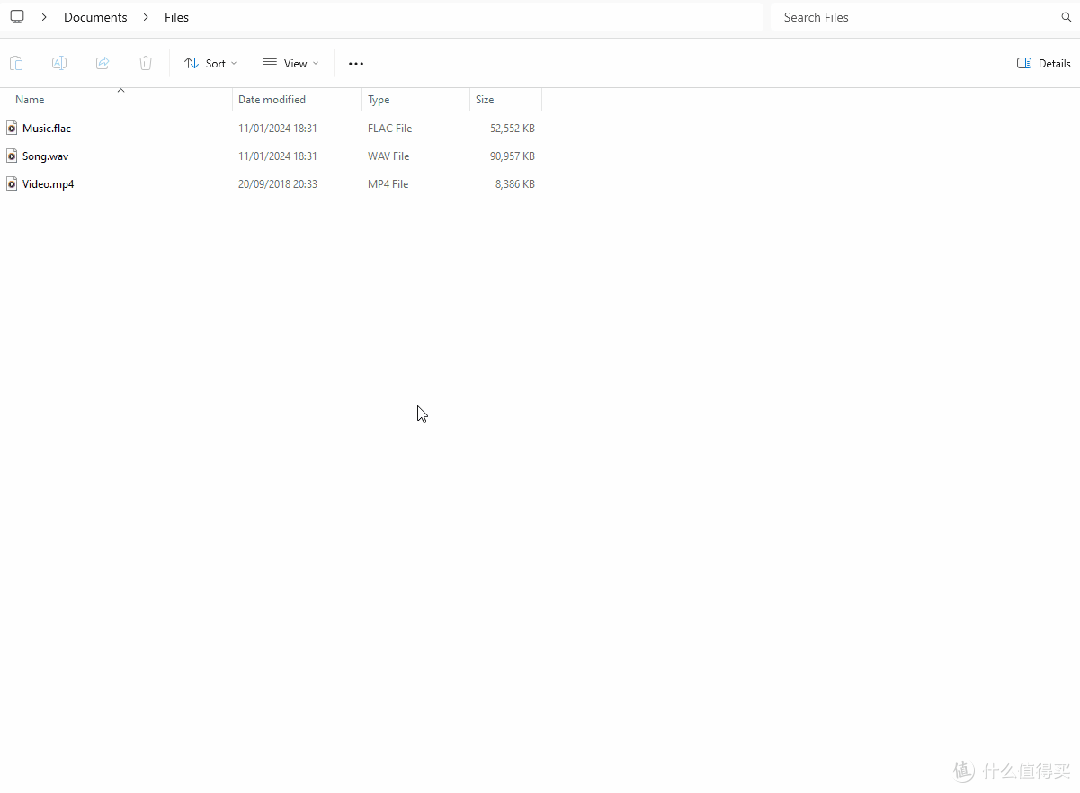
Task: Expand the chevron between Documents and Files
Action: click(x=145, y=17)
